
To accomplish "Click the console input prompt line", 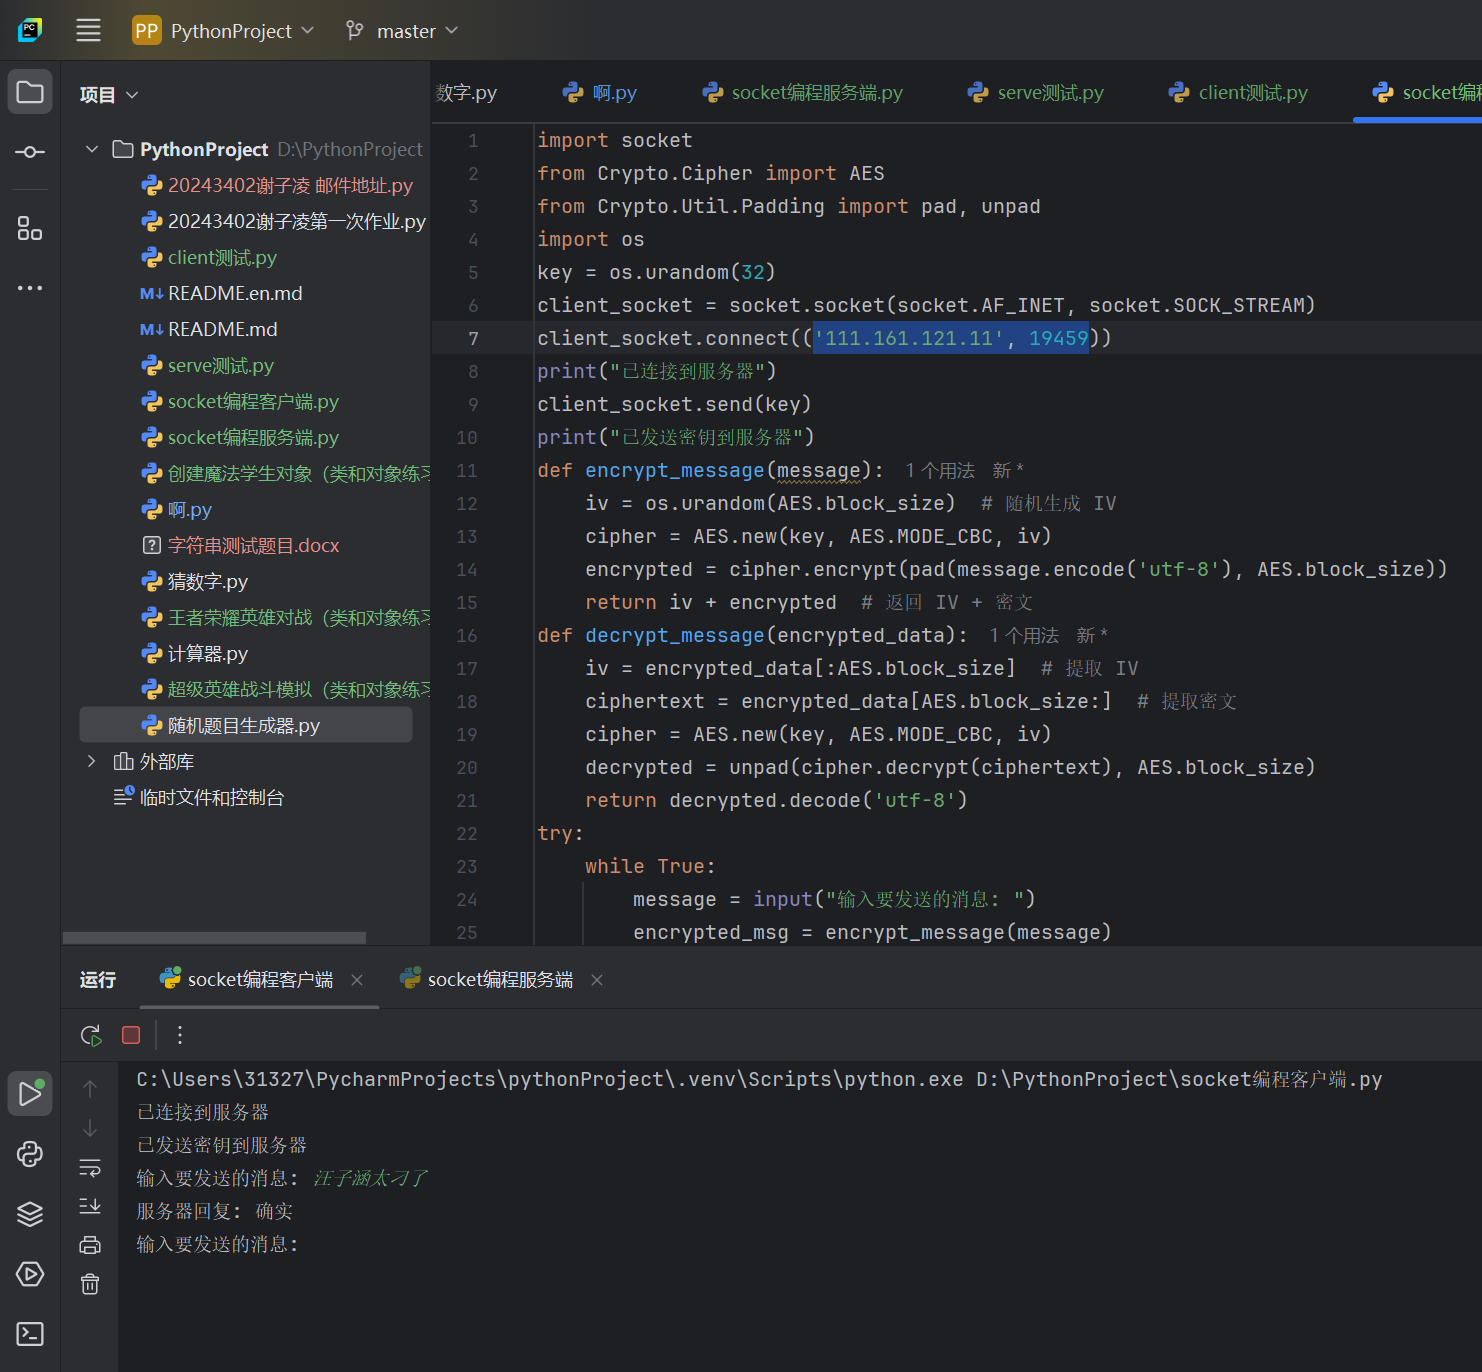I will tap(217, 1244).
